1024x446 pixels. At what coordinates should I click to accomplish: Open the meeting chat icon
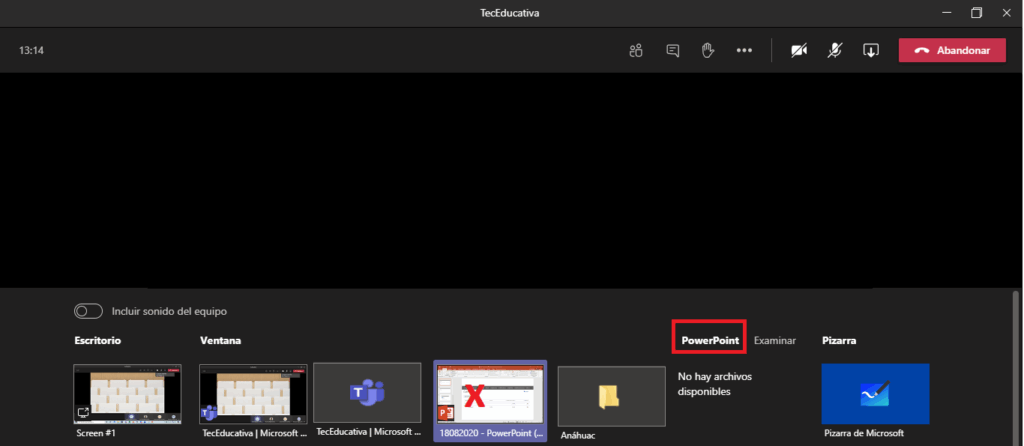[x=673, y=51]
